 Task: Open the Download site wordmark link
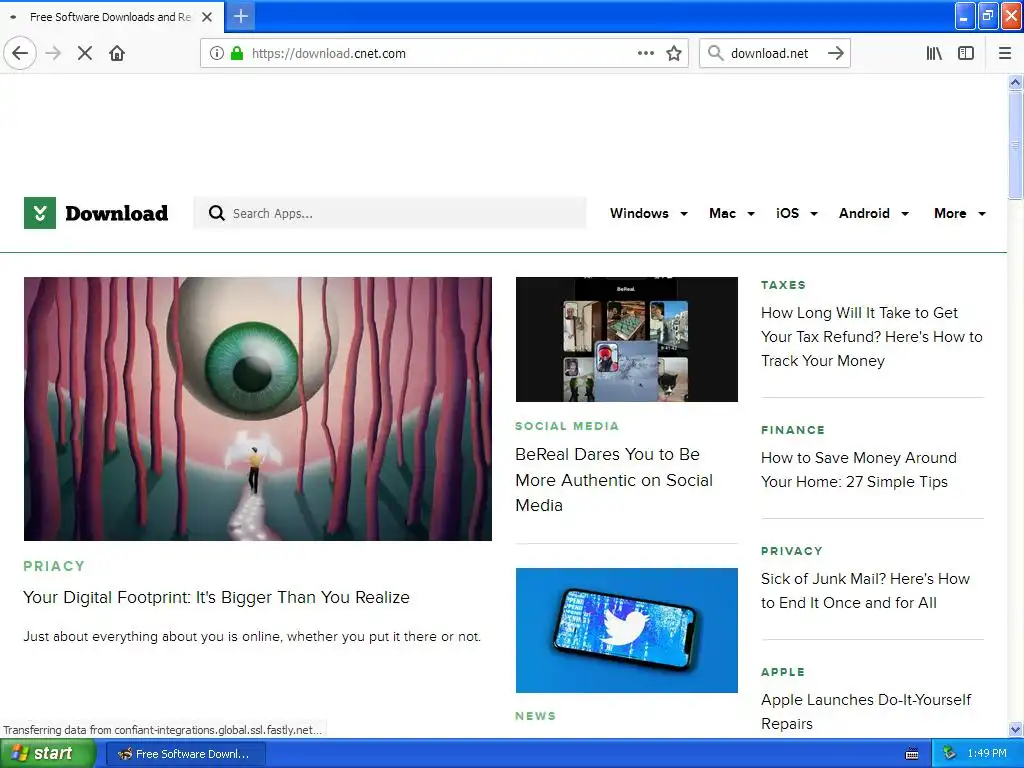point(116,213)
